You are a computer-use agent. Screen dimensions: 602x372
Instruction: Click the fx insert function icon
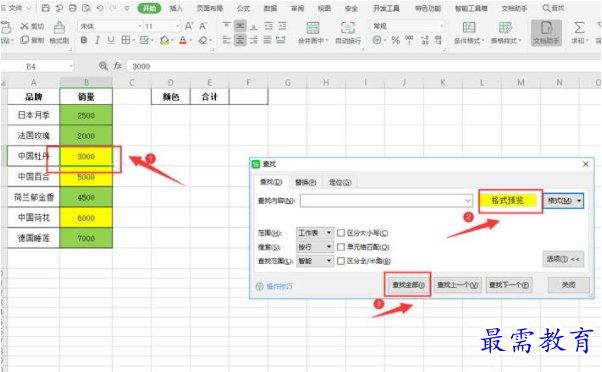(x=117, y=66)
